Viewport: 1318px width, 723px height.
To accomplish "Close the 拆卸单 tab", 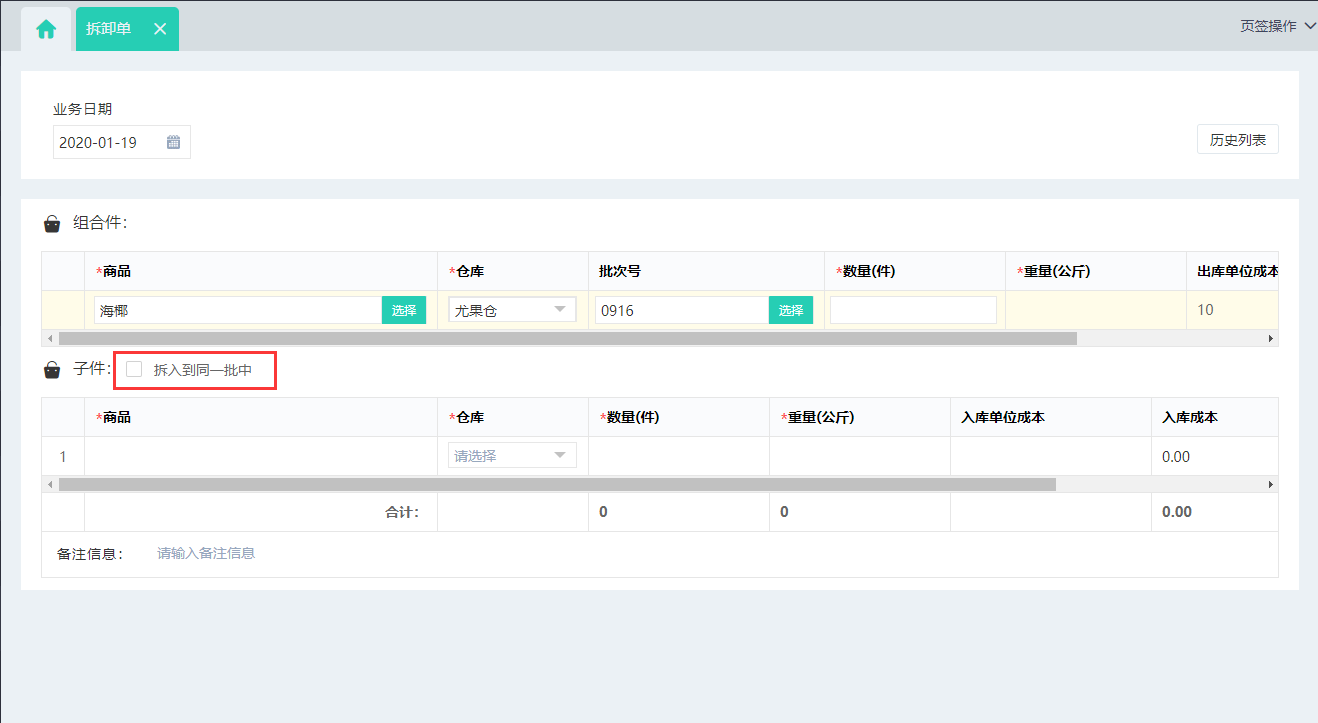I will [160, 29].
